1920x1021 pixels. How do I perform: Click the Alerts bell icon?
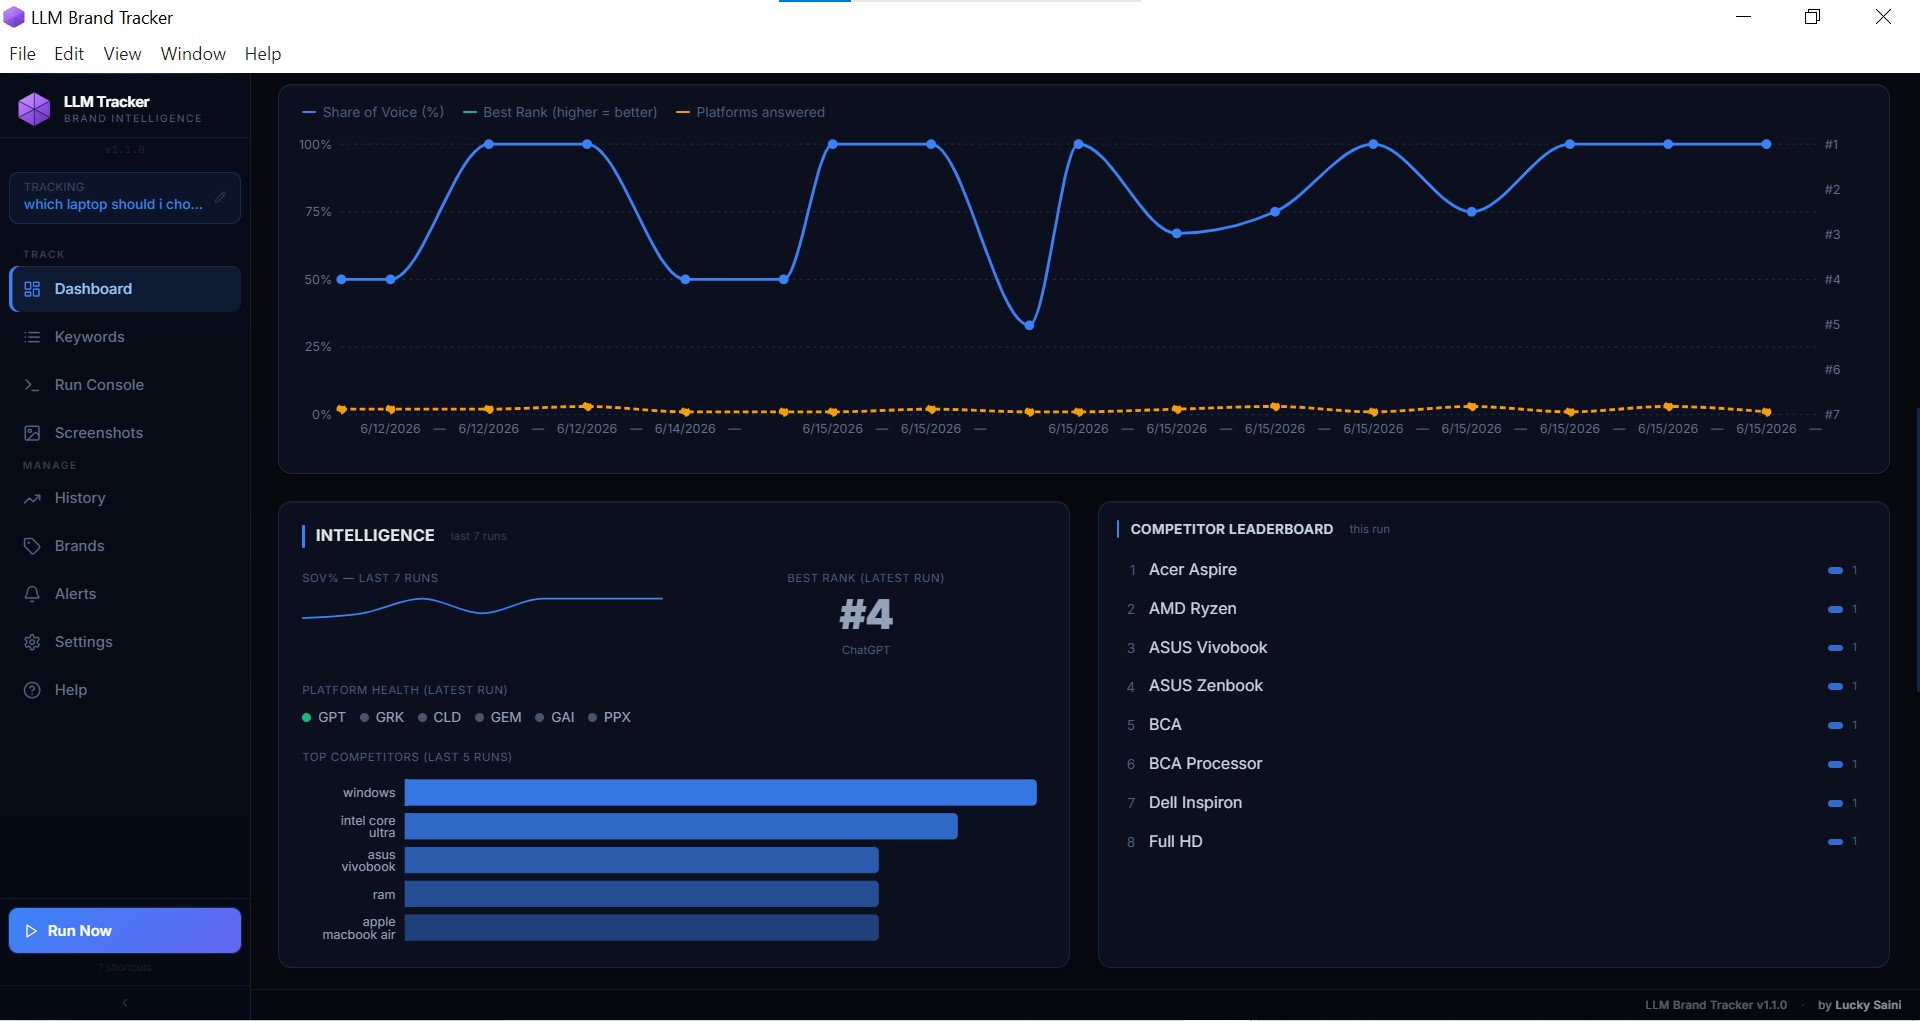click(x=32, y=594)
